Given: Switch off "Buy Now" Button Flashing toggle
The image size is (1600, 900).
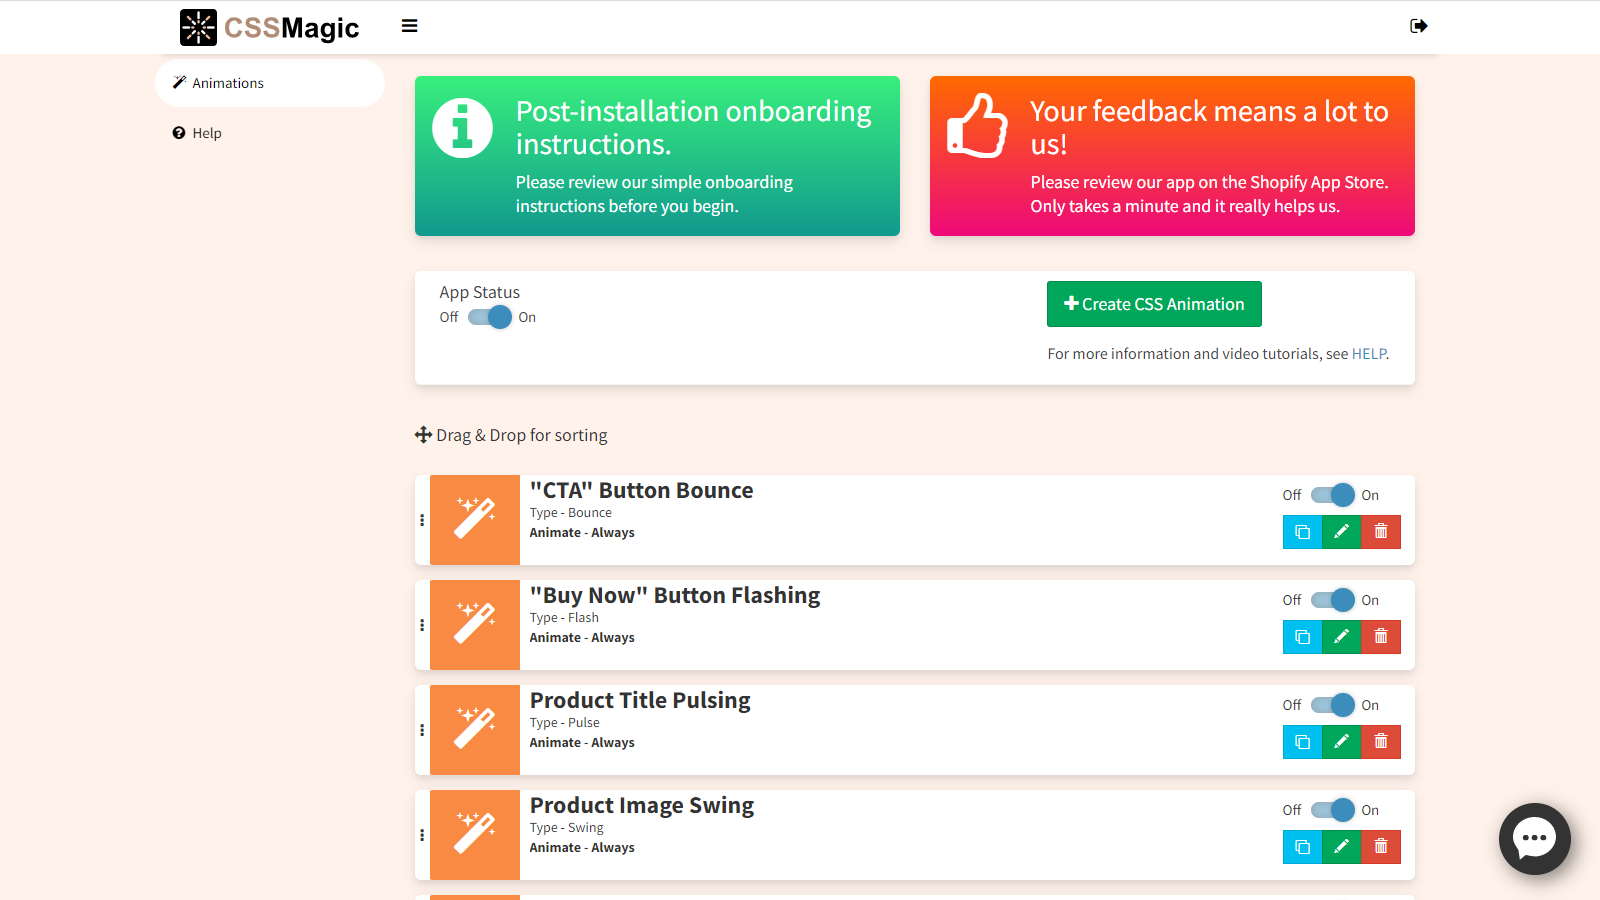Looking at the screenshot, I should pos(1333,600).
